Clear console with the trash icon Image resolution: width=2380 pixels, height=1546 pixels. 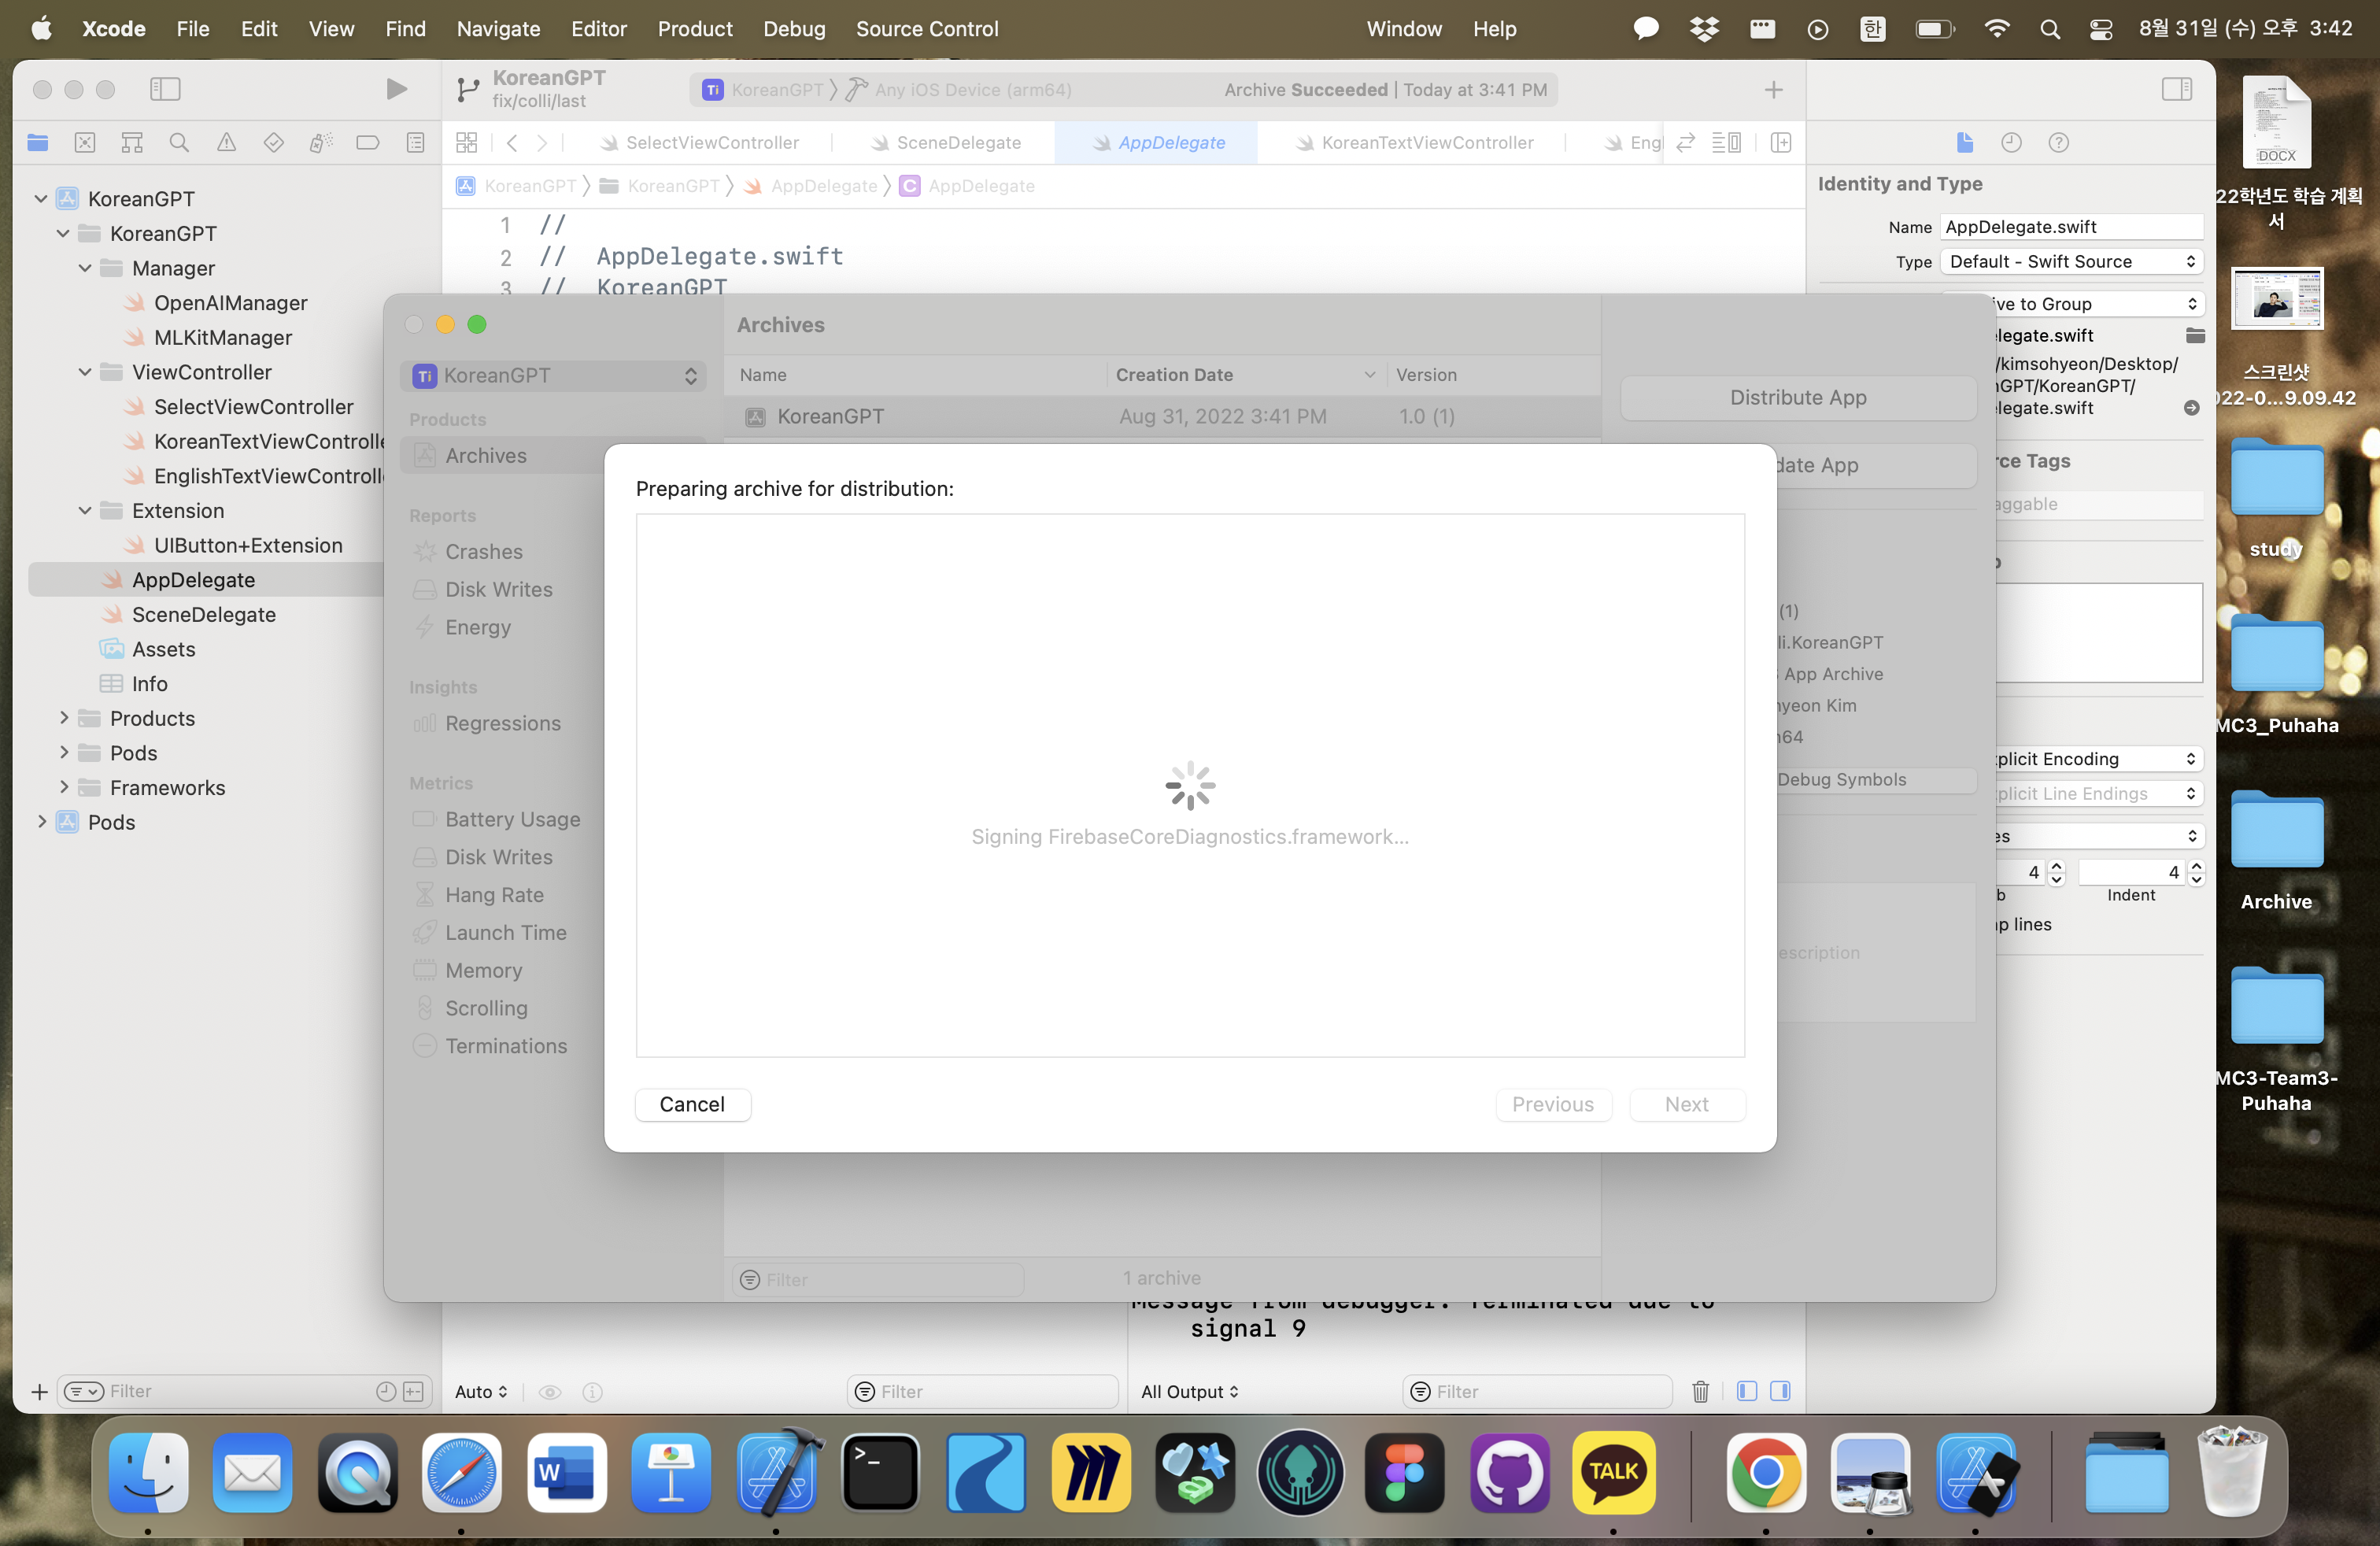tap(1700, 1391)
